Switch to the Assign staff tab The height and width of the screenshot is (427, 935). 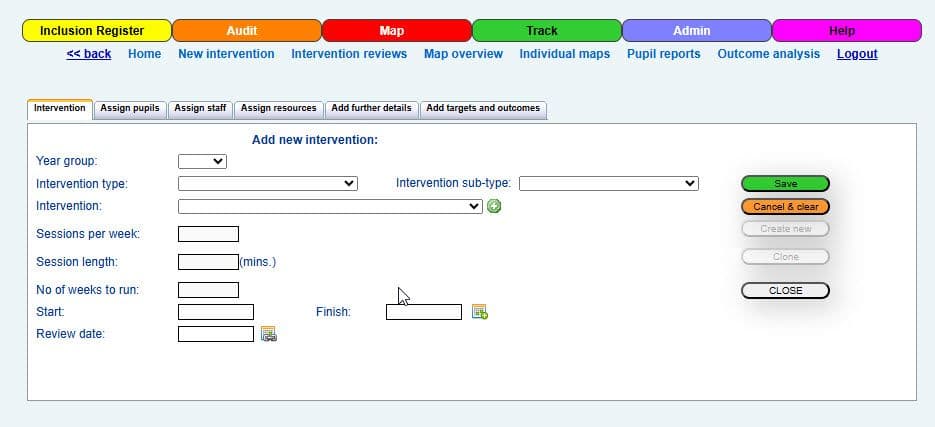pos(200,109)
